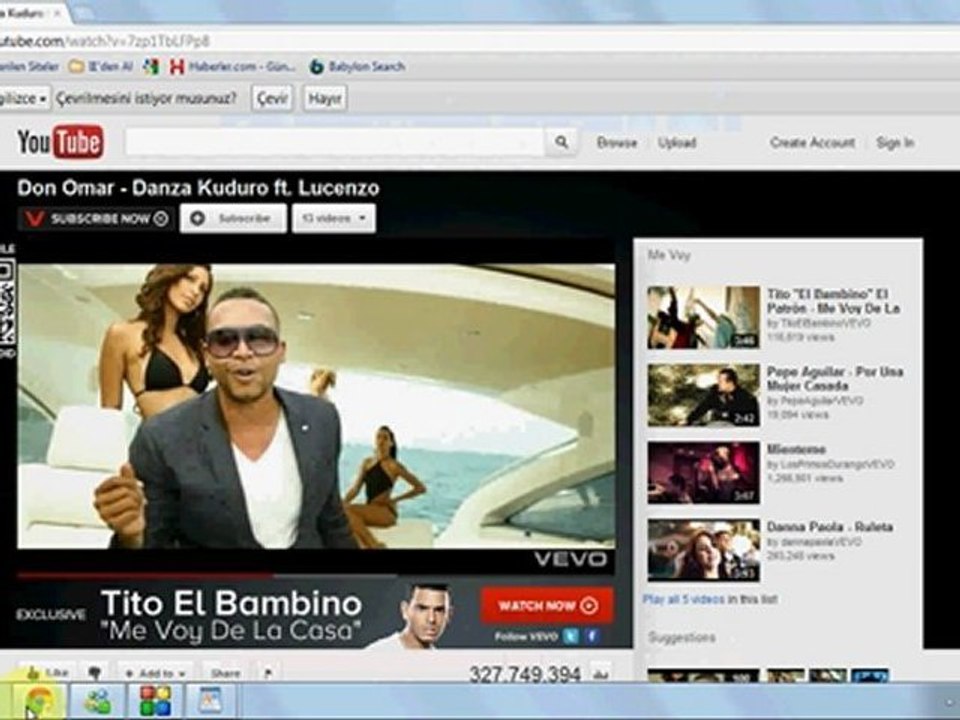This screenshot has width=960, height=720.
Task: Click the Messenger taskbar icon
Action: (98, 702)
